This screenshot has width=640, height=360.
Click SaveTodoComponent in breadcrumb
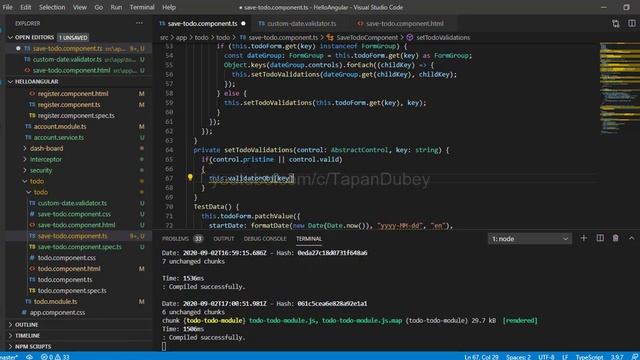point(367,38)
